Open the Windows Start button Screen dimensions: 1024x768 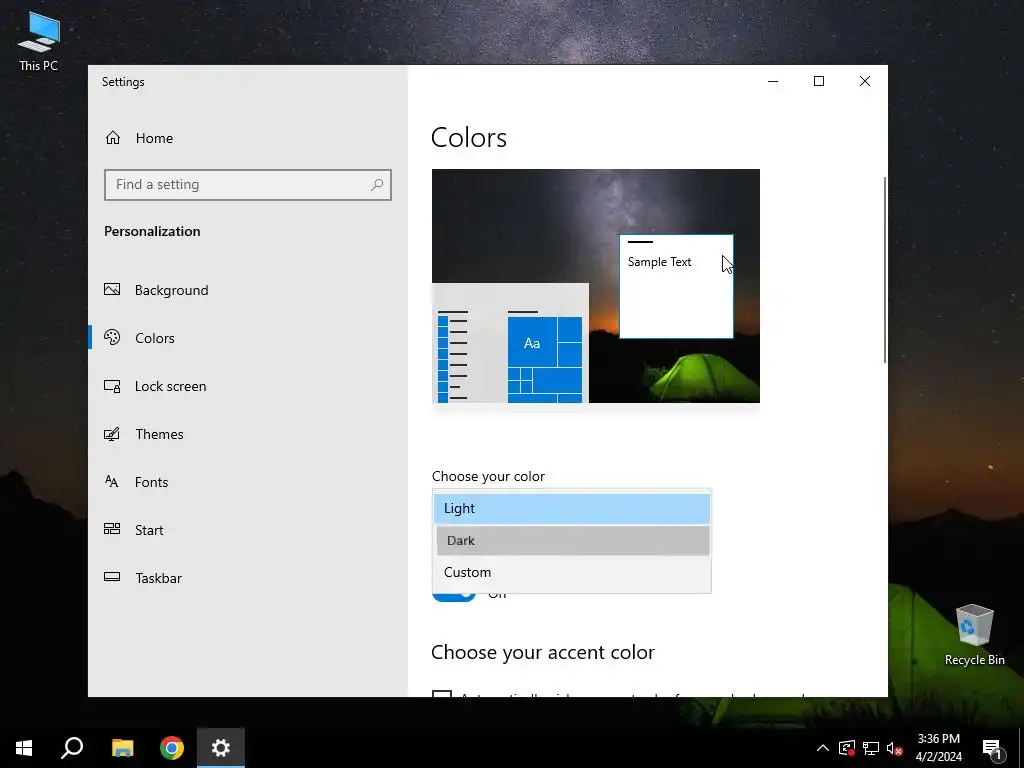coord(24,748)
